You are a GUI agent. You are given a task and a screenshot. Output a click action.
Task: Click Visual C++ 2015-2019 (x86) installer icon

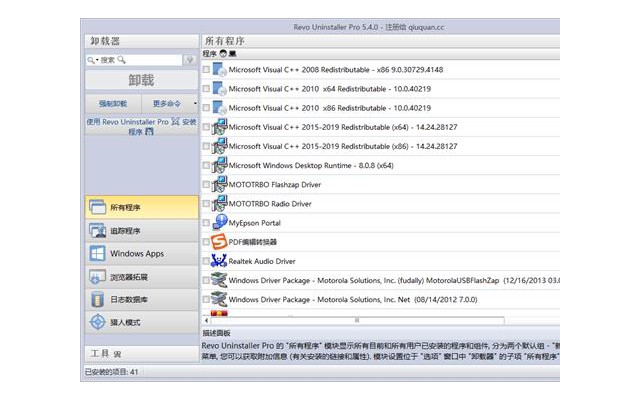click(x=219, y=146)
